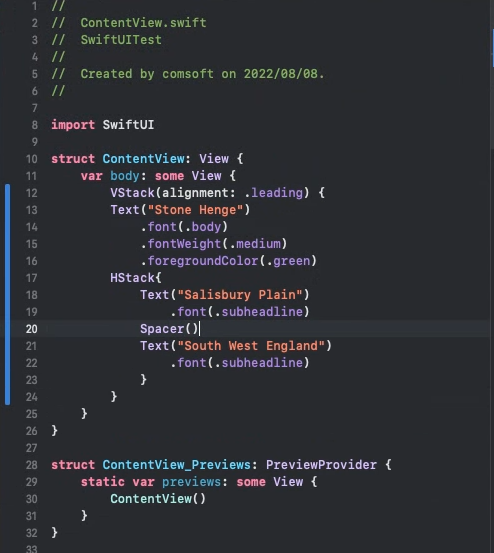Click the closing brace on line 26
Screen dimensions: 494x553
point(55,431)
